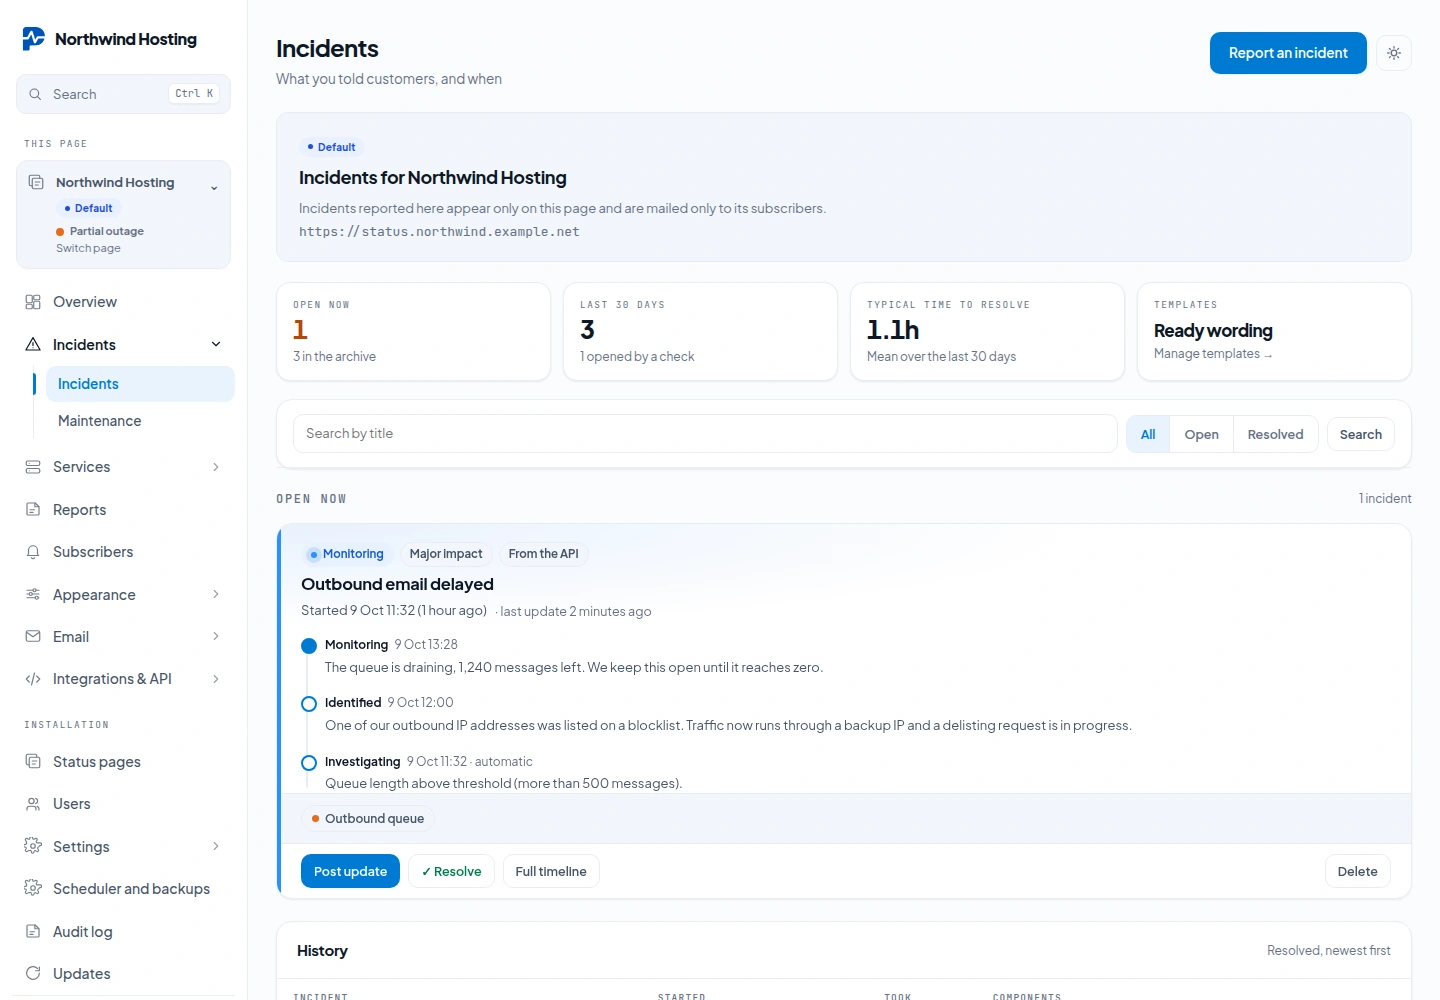Click the Services stack icon

tap(33, 467)
